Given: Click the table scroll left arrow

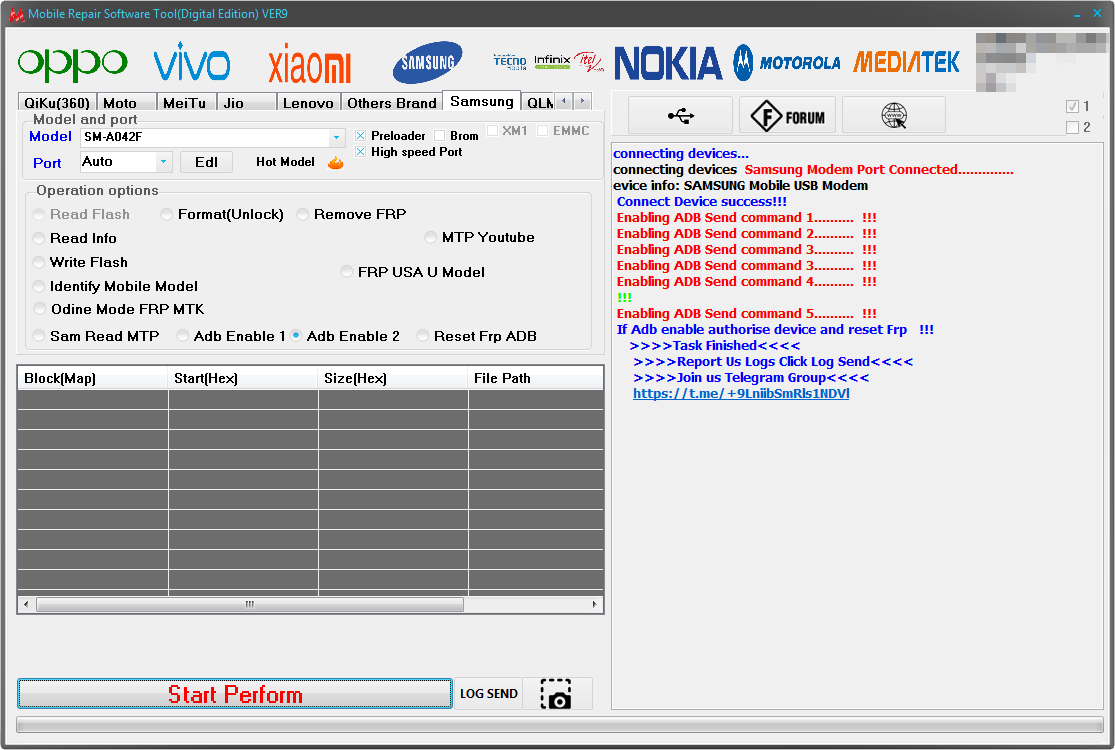Looking at the screenshot, I should tap(26, 604).
